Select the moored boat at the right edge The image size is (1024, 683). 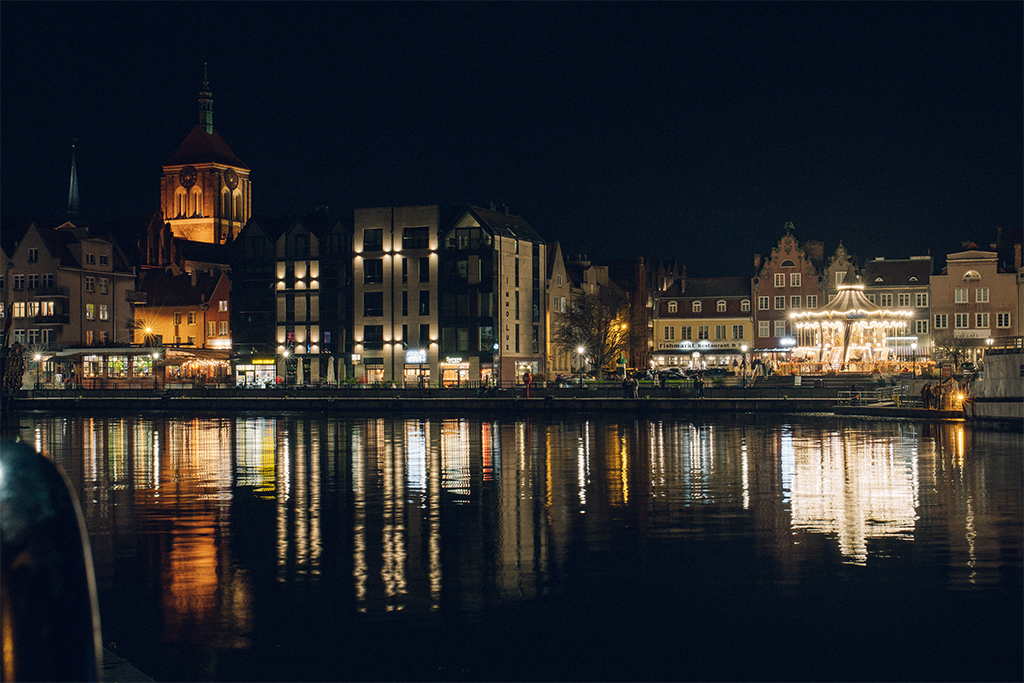995,385
